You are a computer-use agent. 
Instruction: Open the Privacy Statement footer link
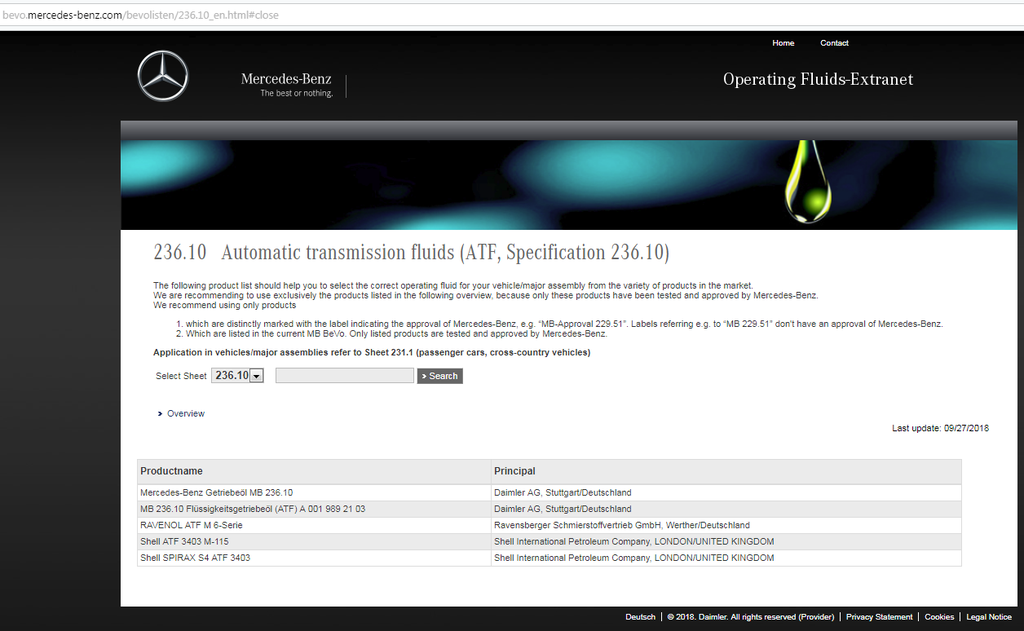[879, 617]
